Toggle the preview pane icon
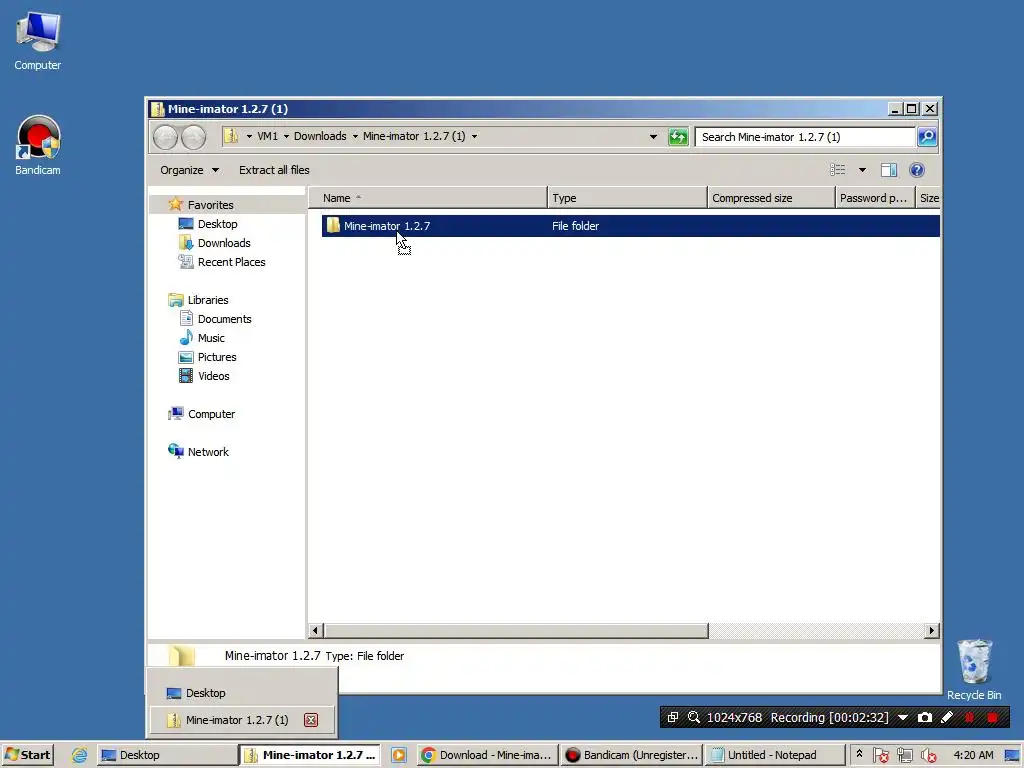This screenshot has width=1024, height=768. click(888, 170)
